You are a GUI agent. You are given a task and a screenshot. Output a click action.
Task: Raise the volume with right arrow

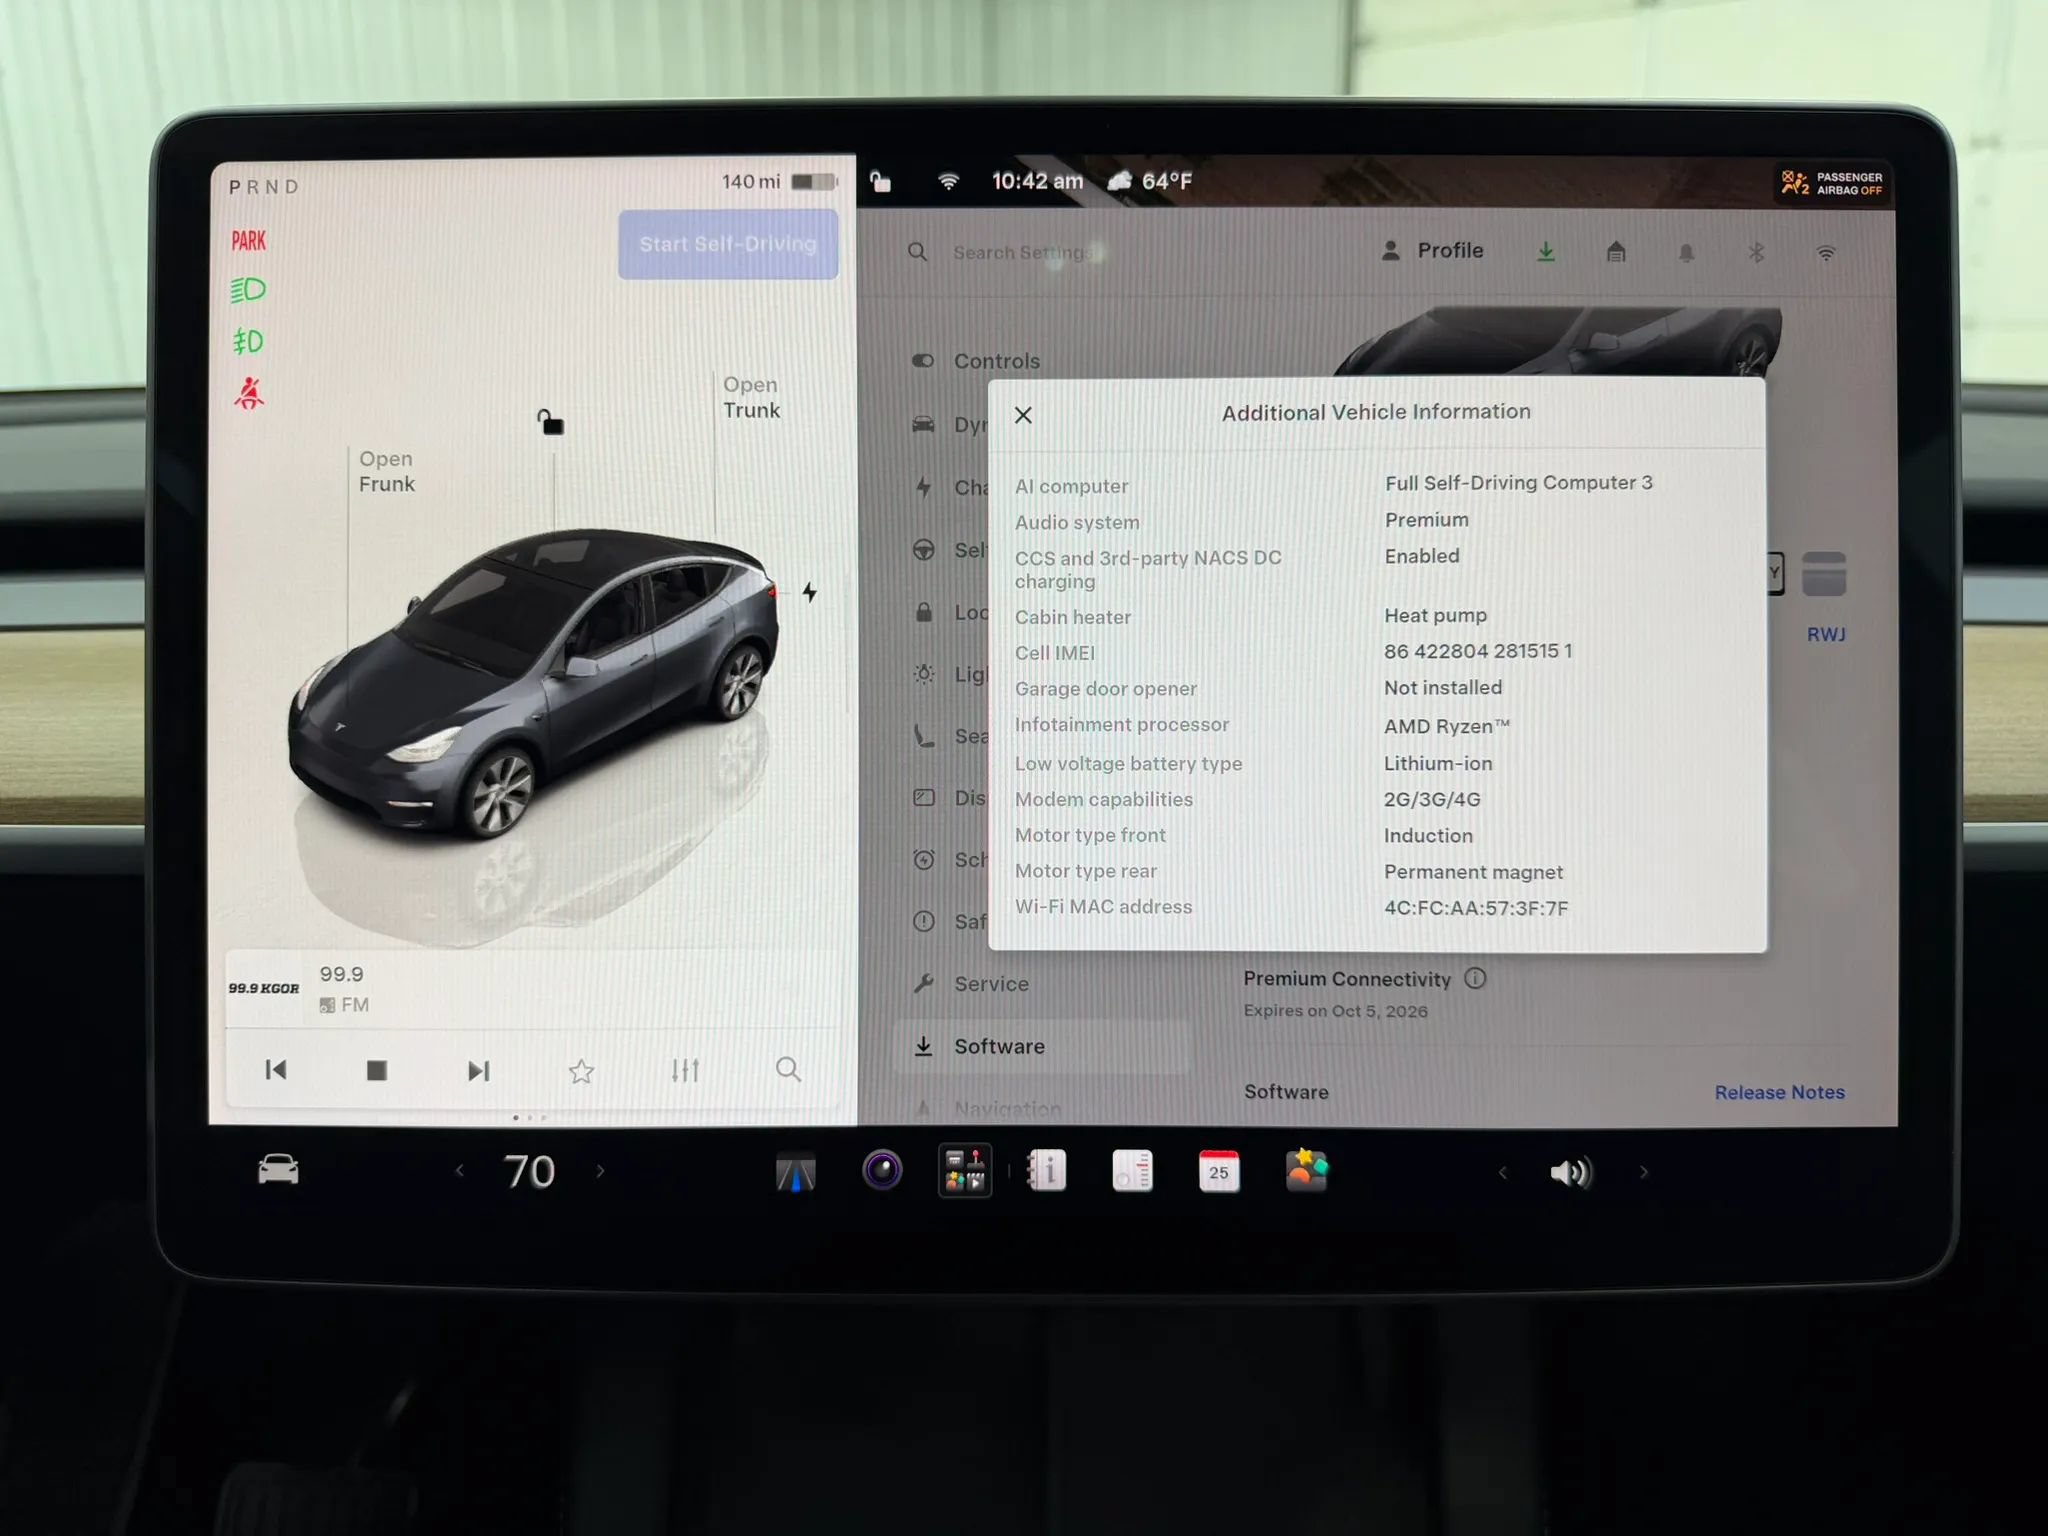[1643, 1172]
